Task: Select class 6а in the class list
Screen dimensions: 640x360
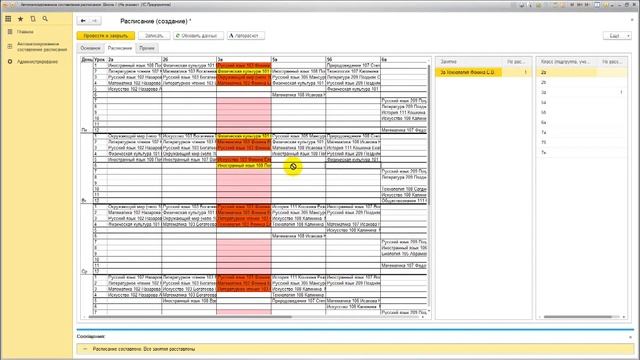Action: (581, 122)
